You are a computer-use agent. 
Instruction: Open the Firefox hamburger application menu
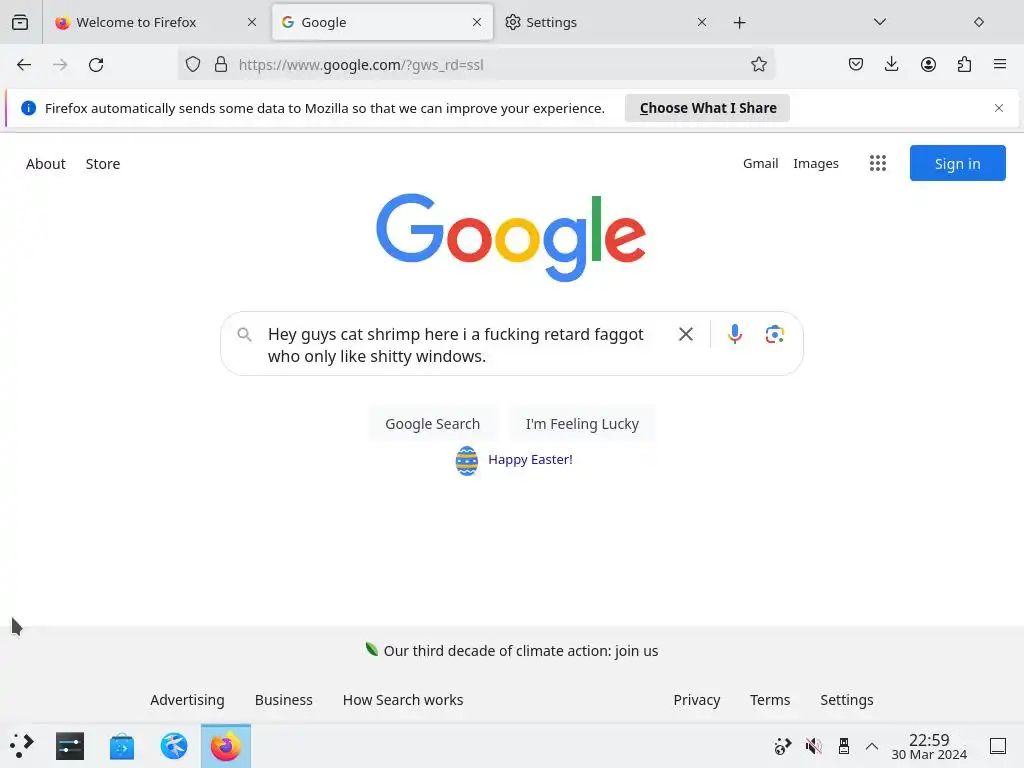pyautogui.click(x=999, y=64)
